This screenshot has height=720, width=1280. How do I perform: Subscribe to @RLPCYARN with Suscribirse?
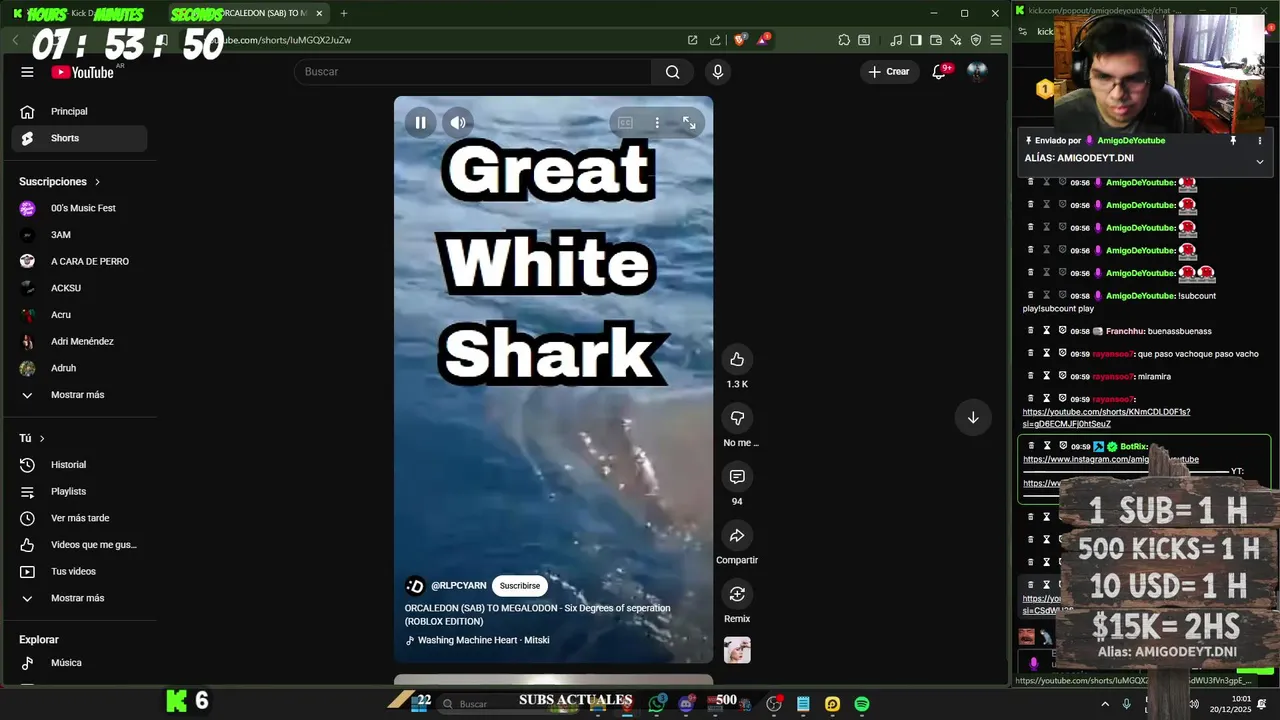(x=520, y=586)
